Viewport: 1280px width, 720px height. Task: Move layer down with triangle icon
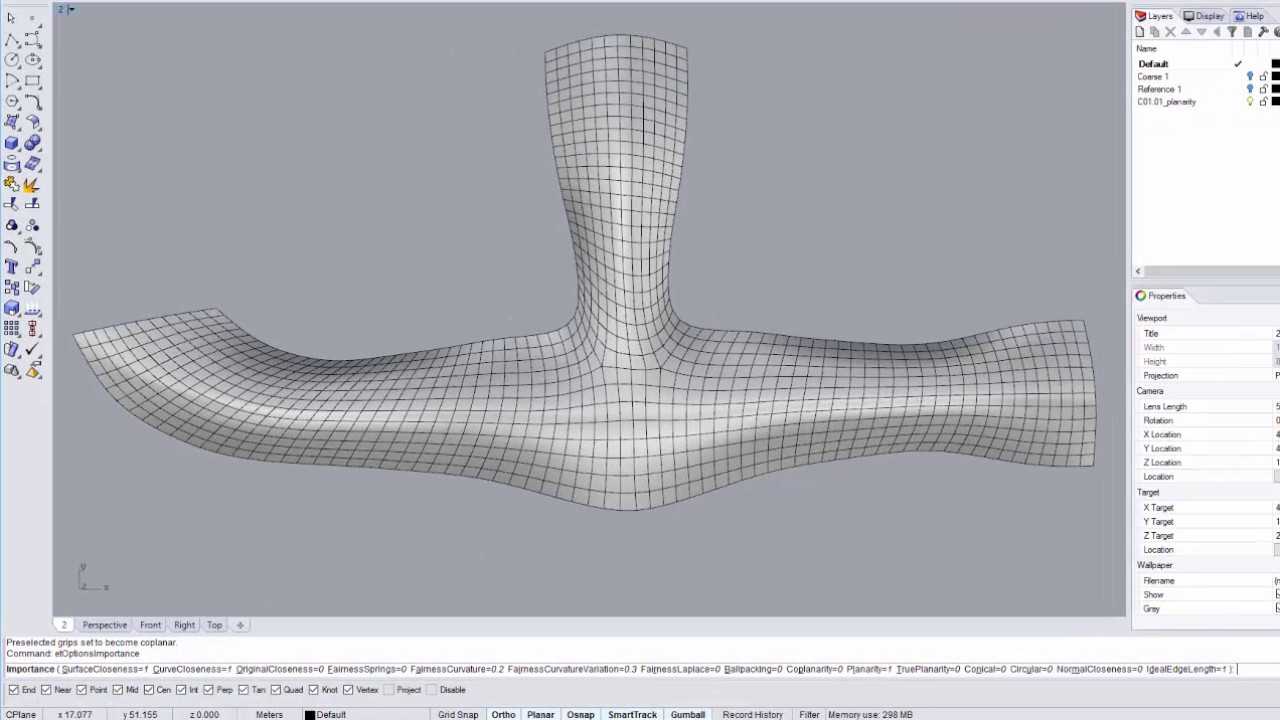(1201, 32)
